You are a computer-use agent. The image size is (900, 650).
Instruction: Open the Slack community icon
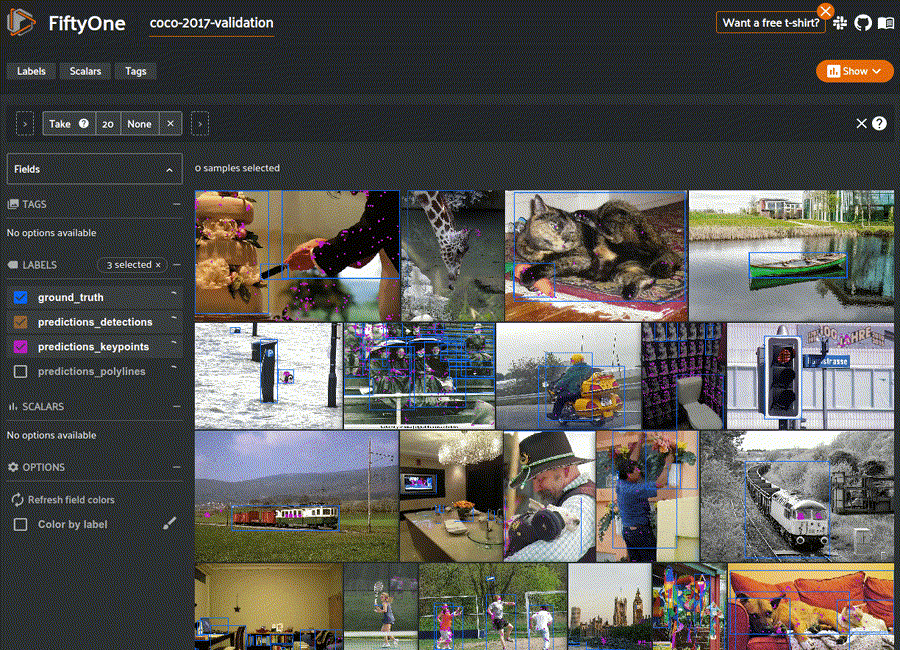point(840,23)
